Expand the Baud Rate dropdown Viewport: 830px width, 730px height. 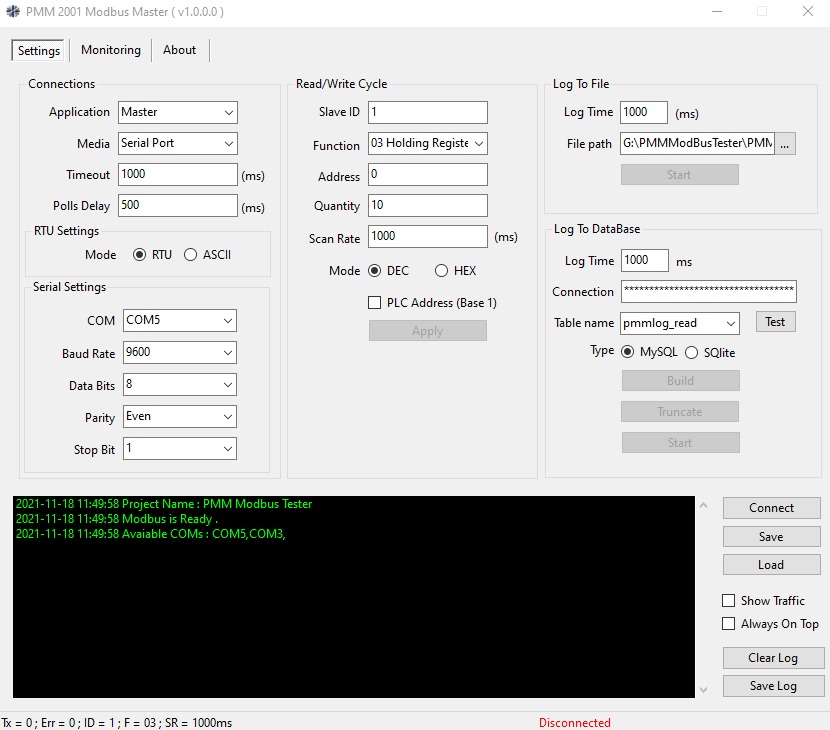(x=180, y=353)
